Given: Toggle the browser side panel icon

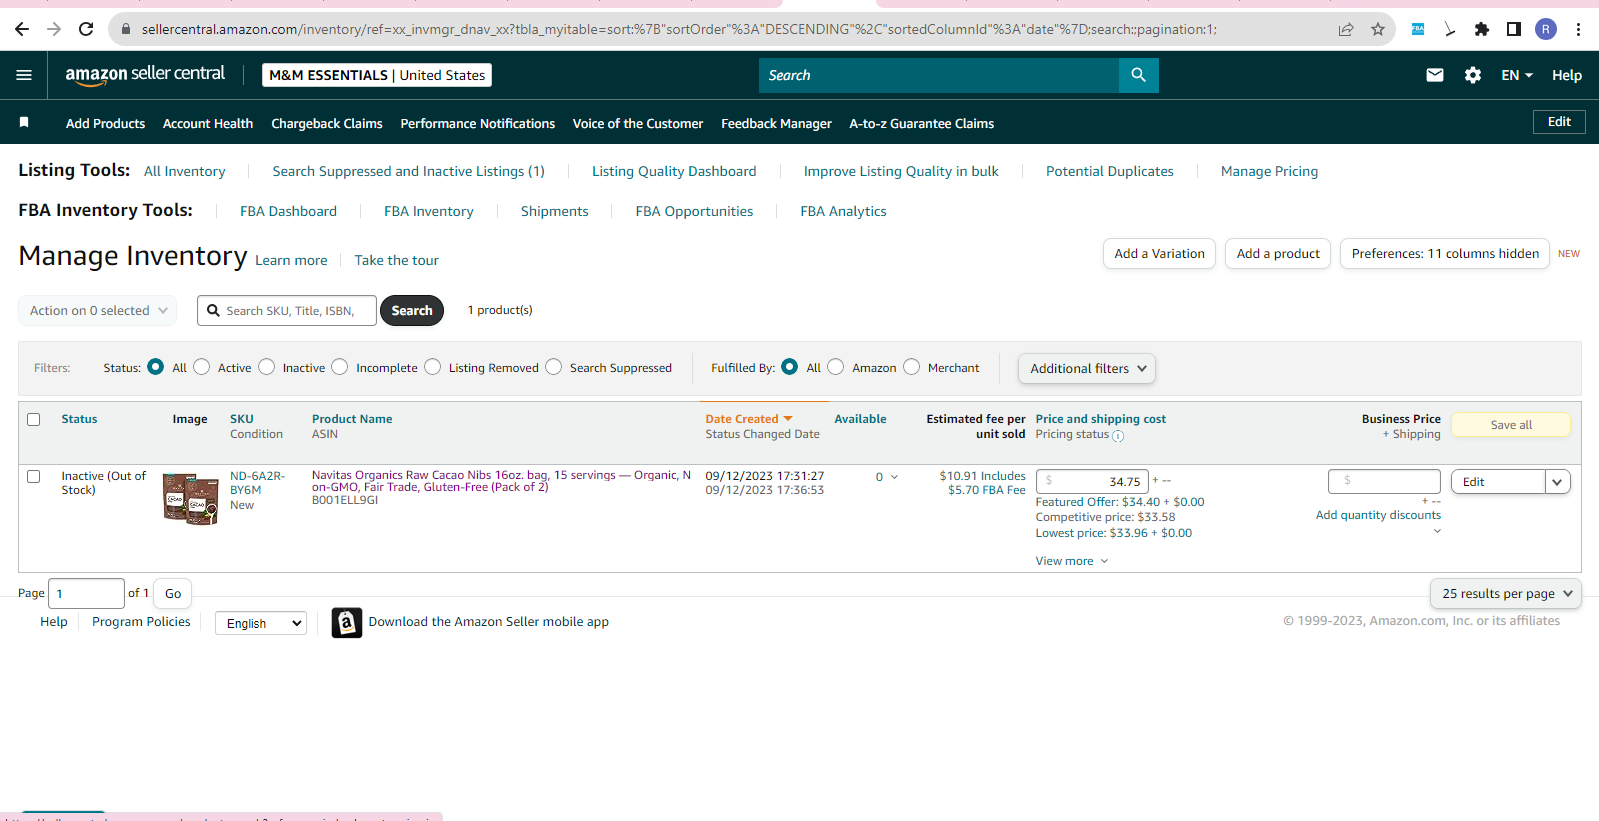Looking at the screenshot, I should pyautogui.click(x=1514, y=29).
